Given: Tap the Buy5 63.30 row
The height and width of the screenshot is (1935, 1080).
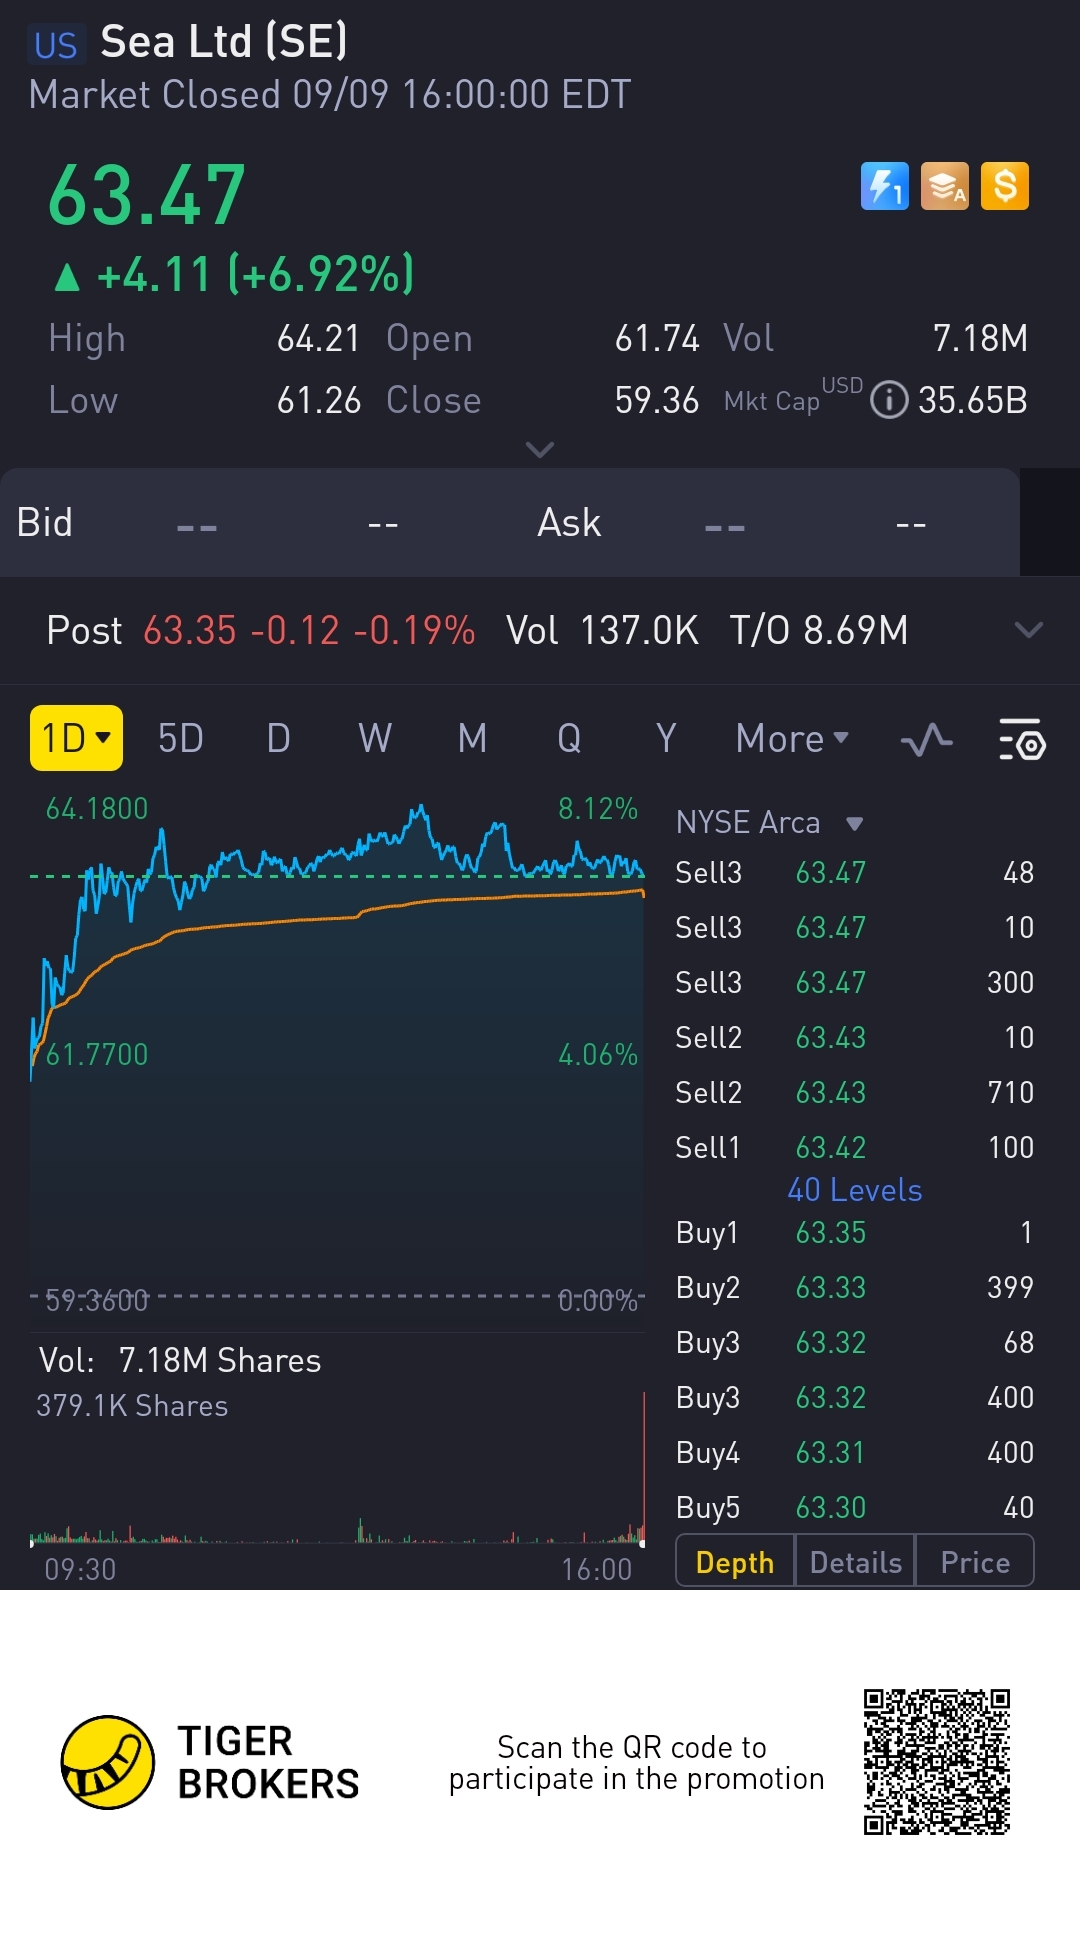Looking at the screenshot, I should click(x=855, y=1507).
